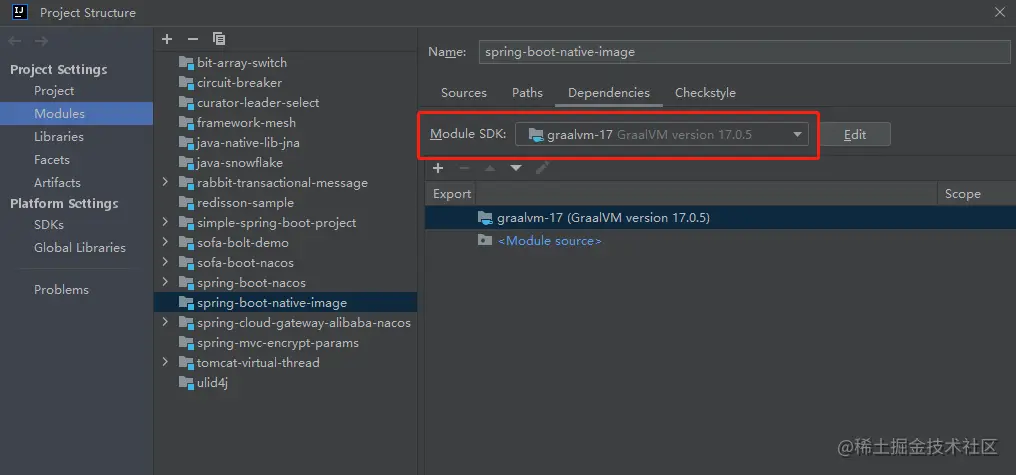Open Libraries settings page
The width and height of the screenshot is (1016, 475).
[x=59, y=137]
